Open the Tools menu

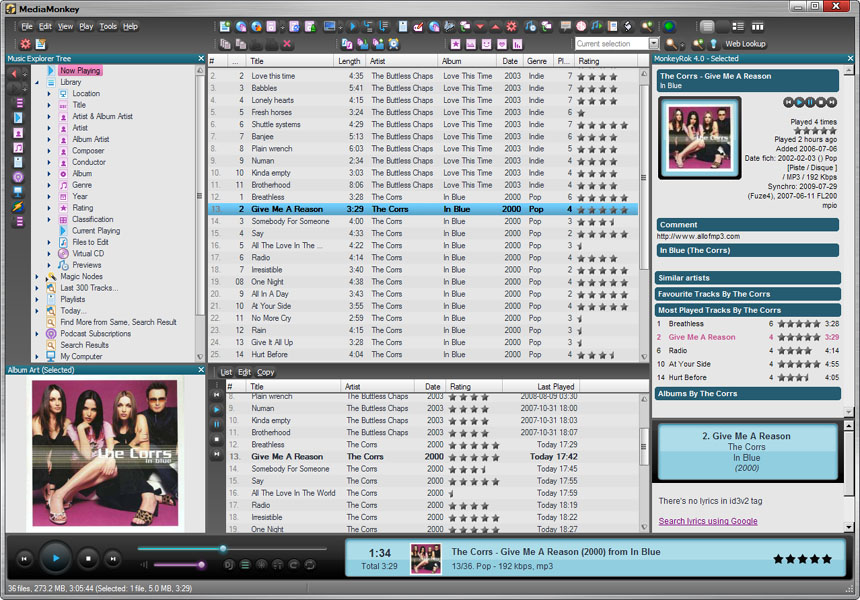[x=108, y=26]
